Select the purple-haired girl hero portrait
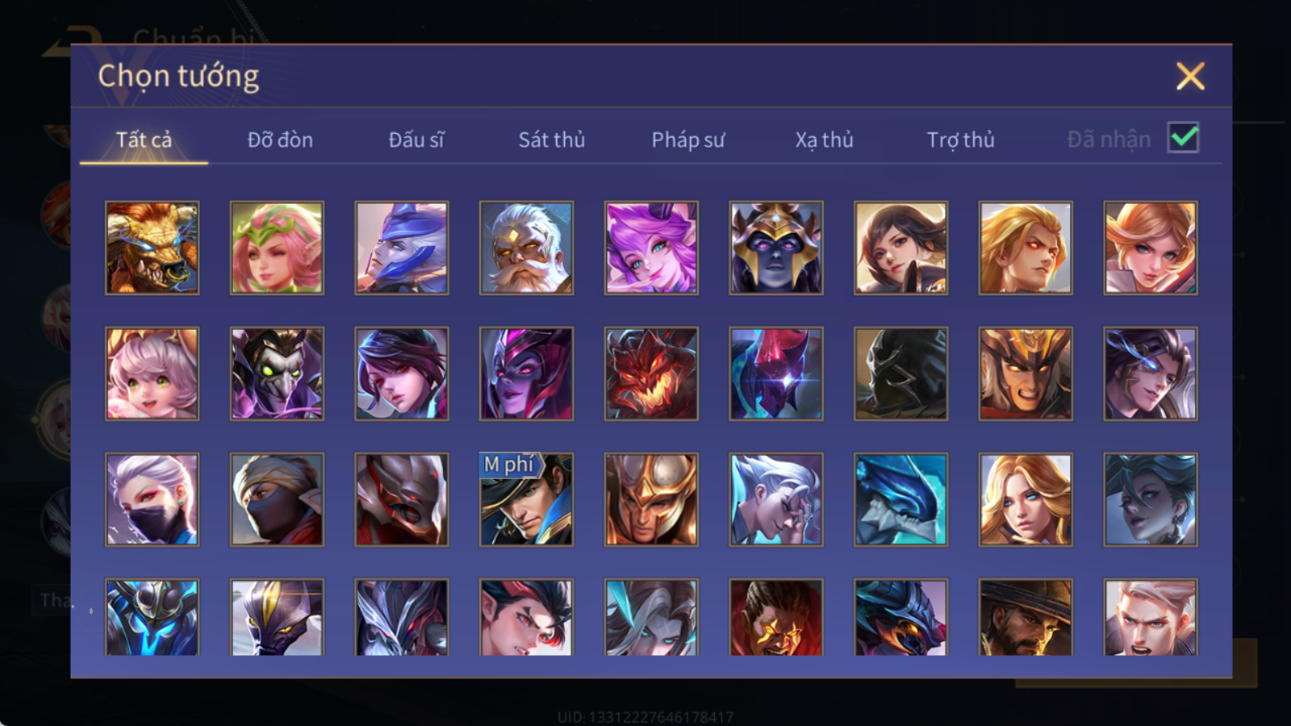Viewport: 1291px width, 726px height. point(651,248)
